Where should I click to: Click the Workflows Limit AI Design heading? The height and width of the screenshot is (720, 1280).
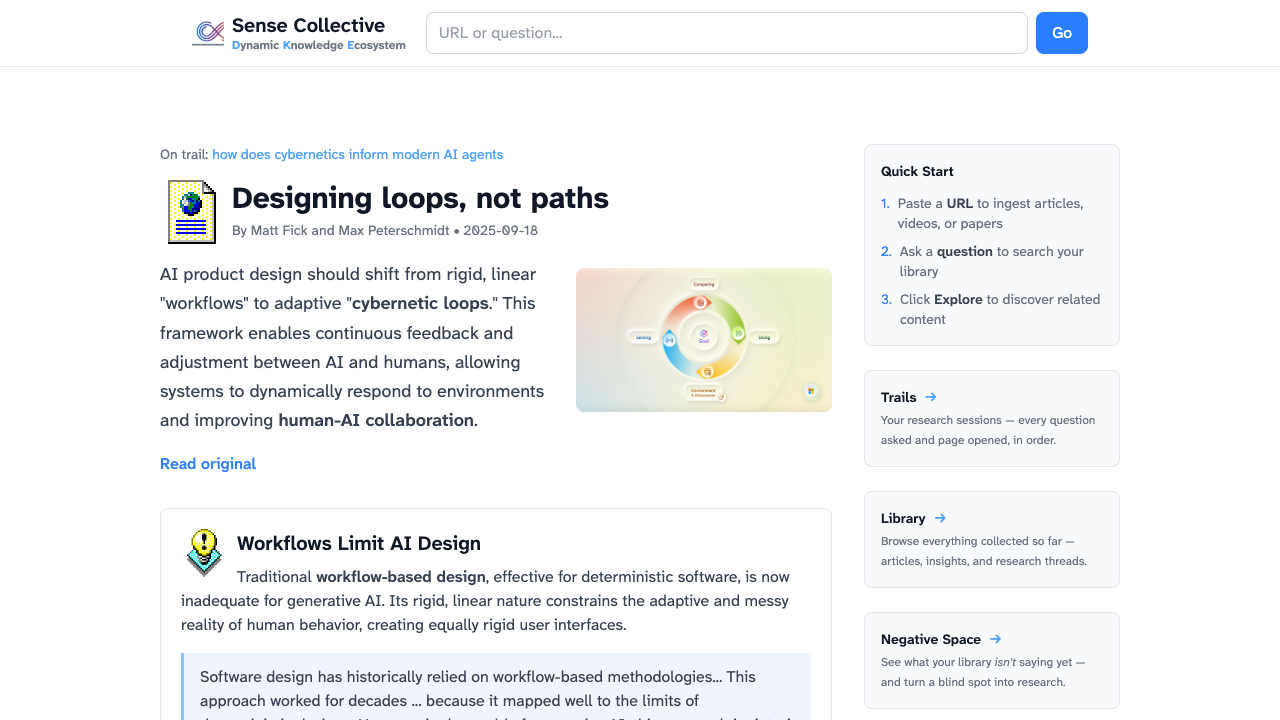(359, 544)
